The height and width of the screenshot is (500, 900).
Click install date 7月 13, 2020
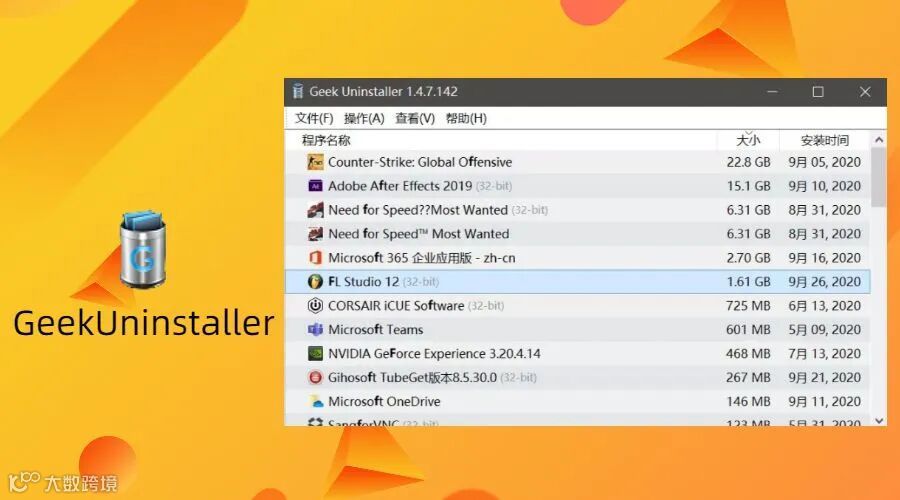(824, 354)
